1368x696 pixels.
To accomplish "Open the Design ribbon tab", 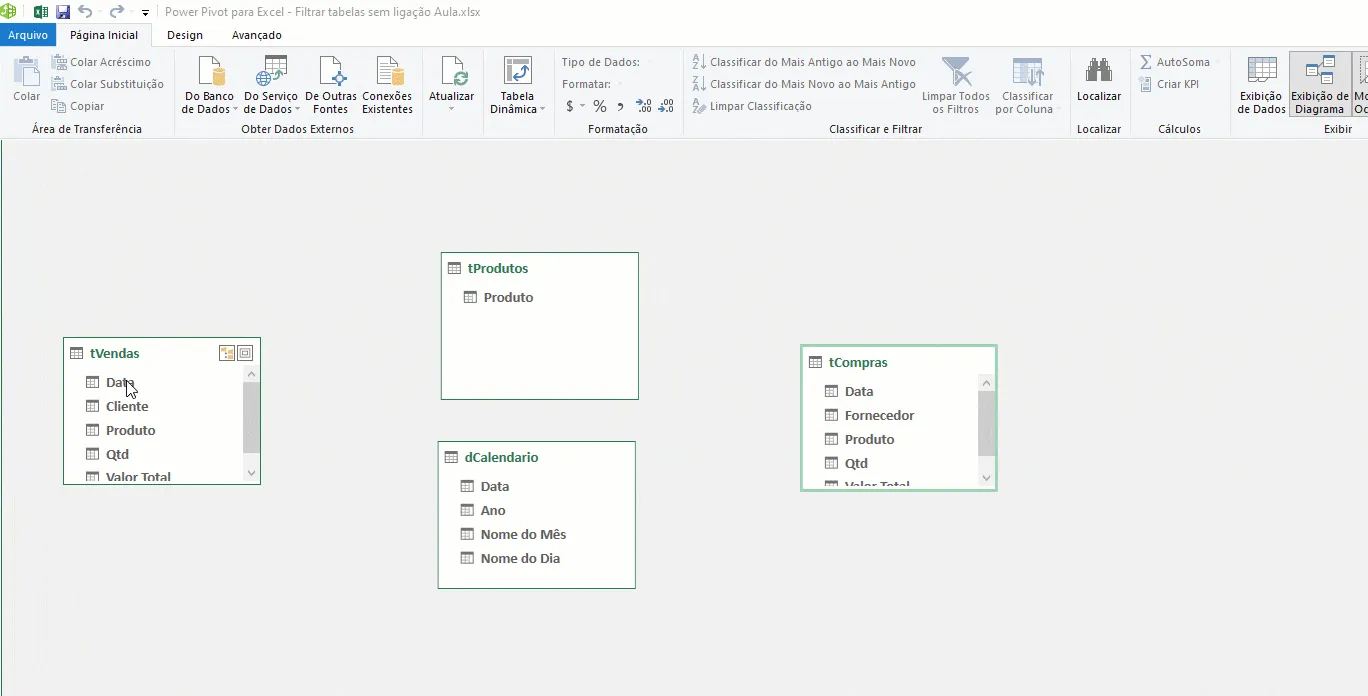I will pyautogui.click(x=185, y=35).
